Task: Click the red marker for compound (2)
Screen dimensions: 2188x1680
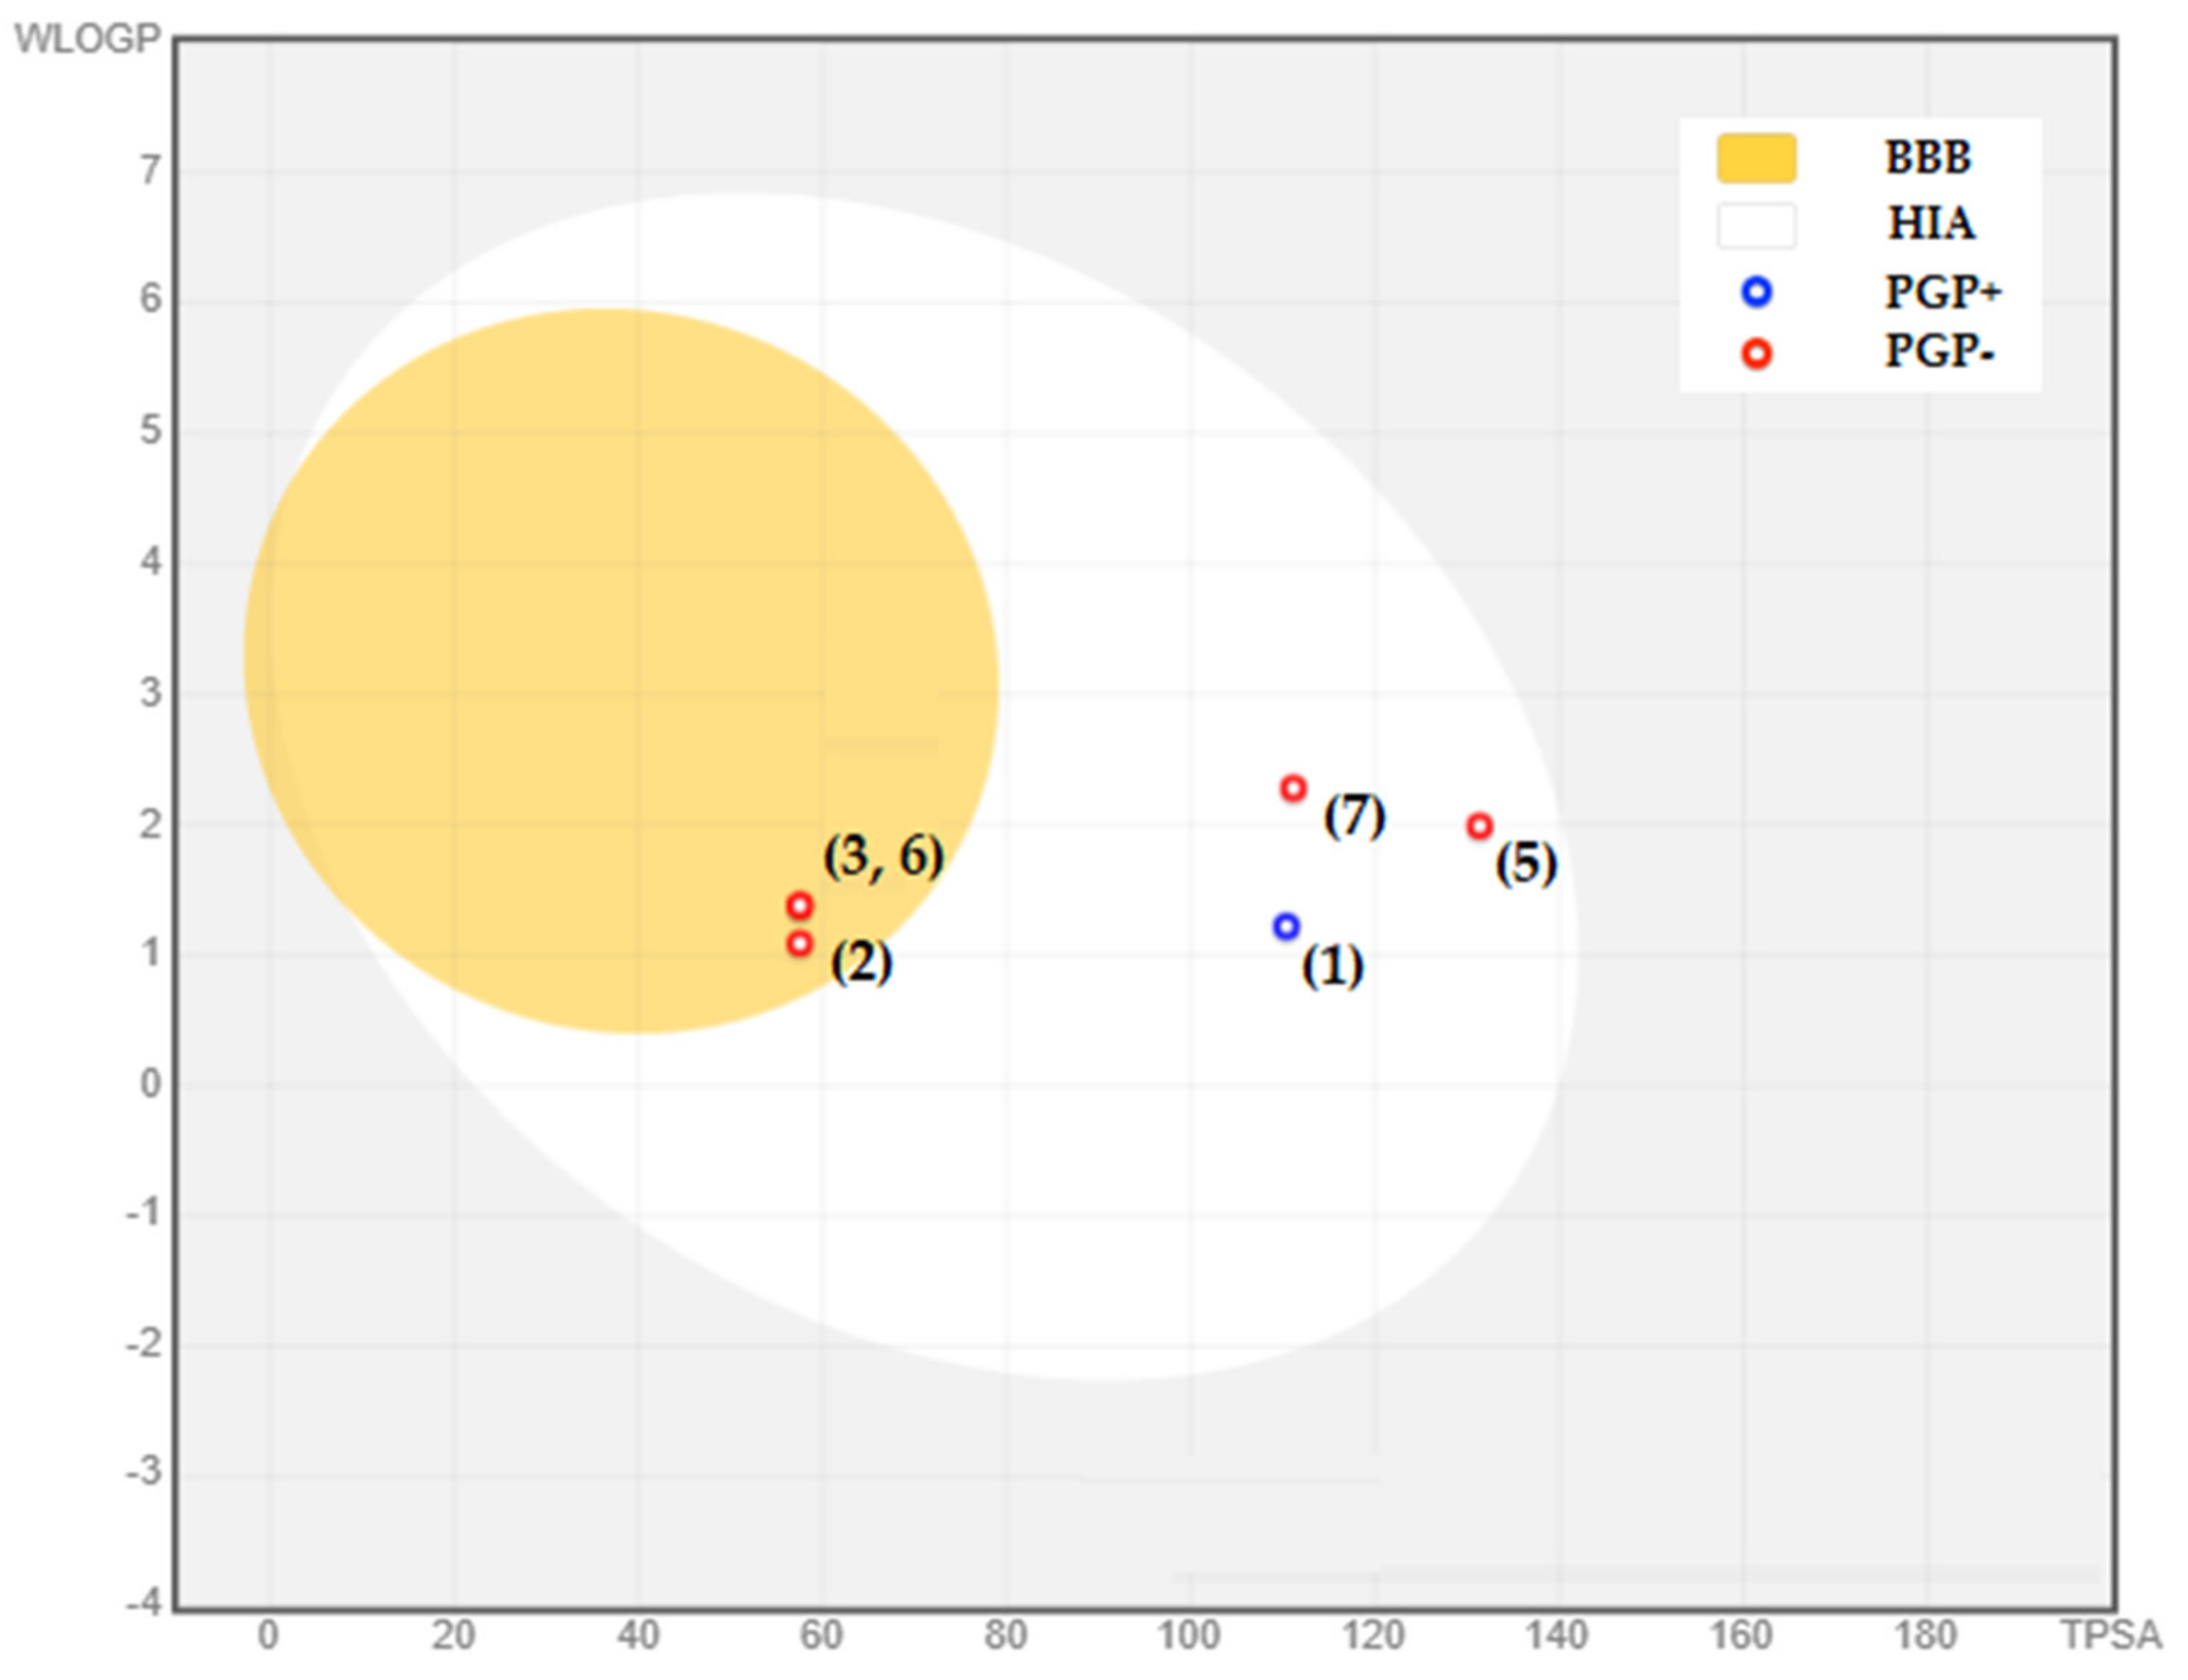Action: 799,943
